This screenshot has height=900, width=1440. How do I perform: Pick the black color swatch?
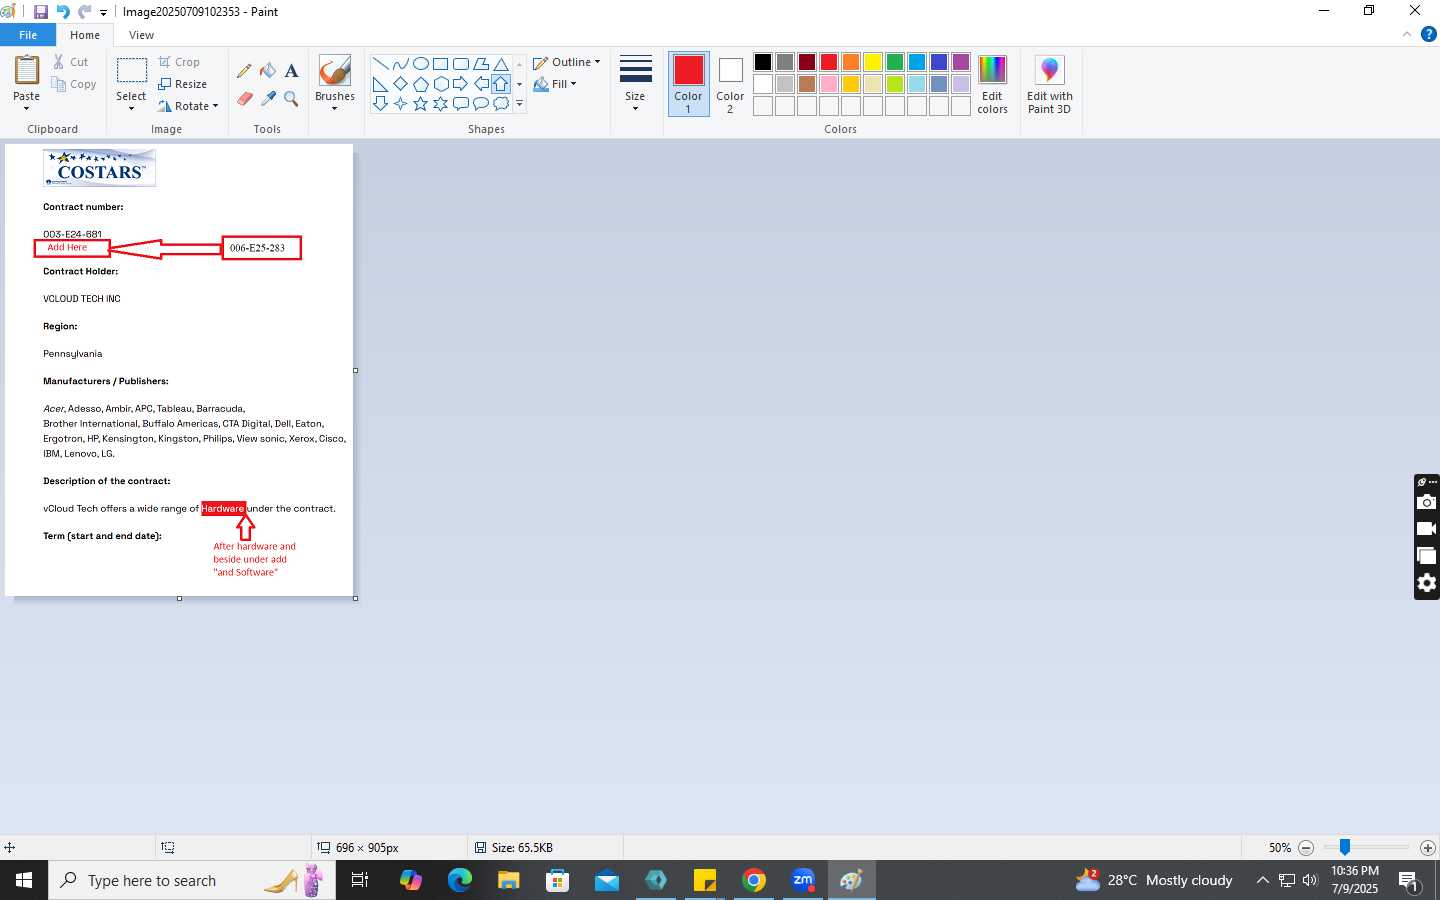[763, 62]
